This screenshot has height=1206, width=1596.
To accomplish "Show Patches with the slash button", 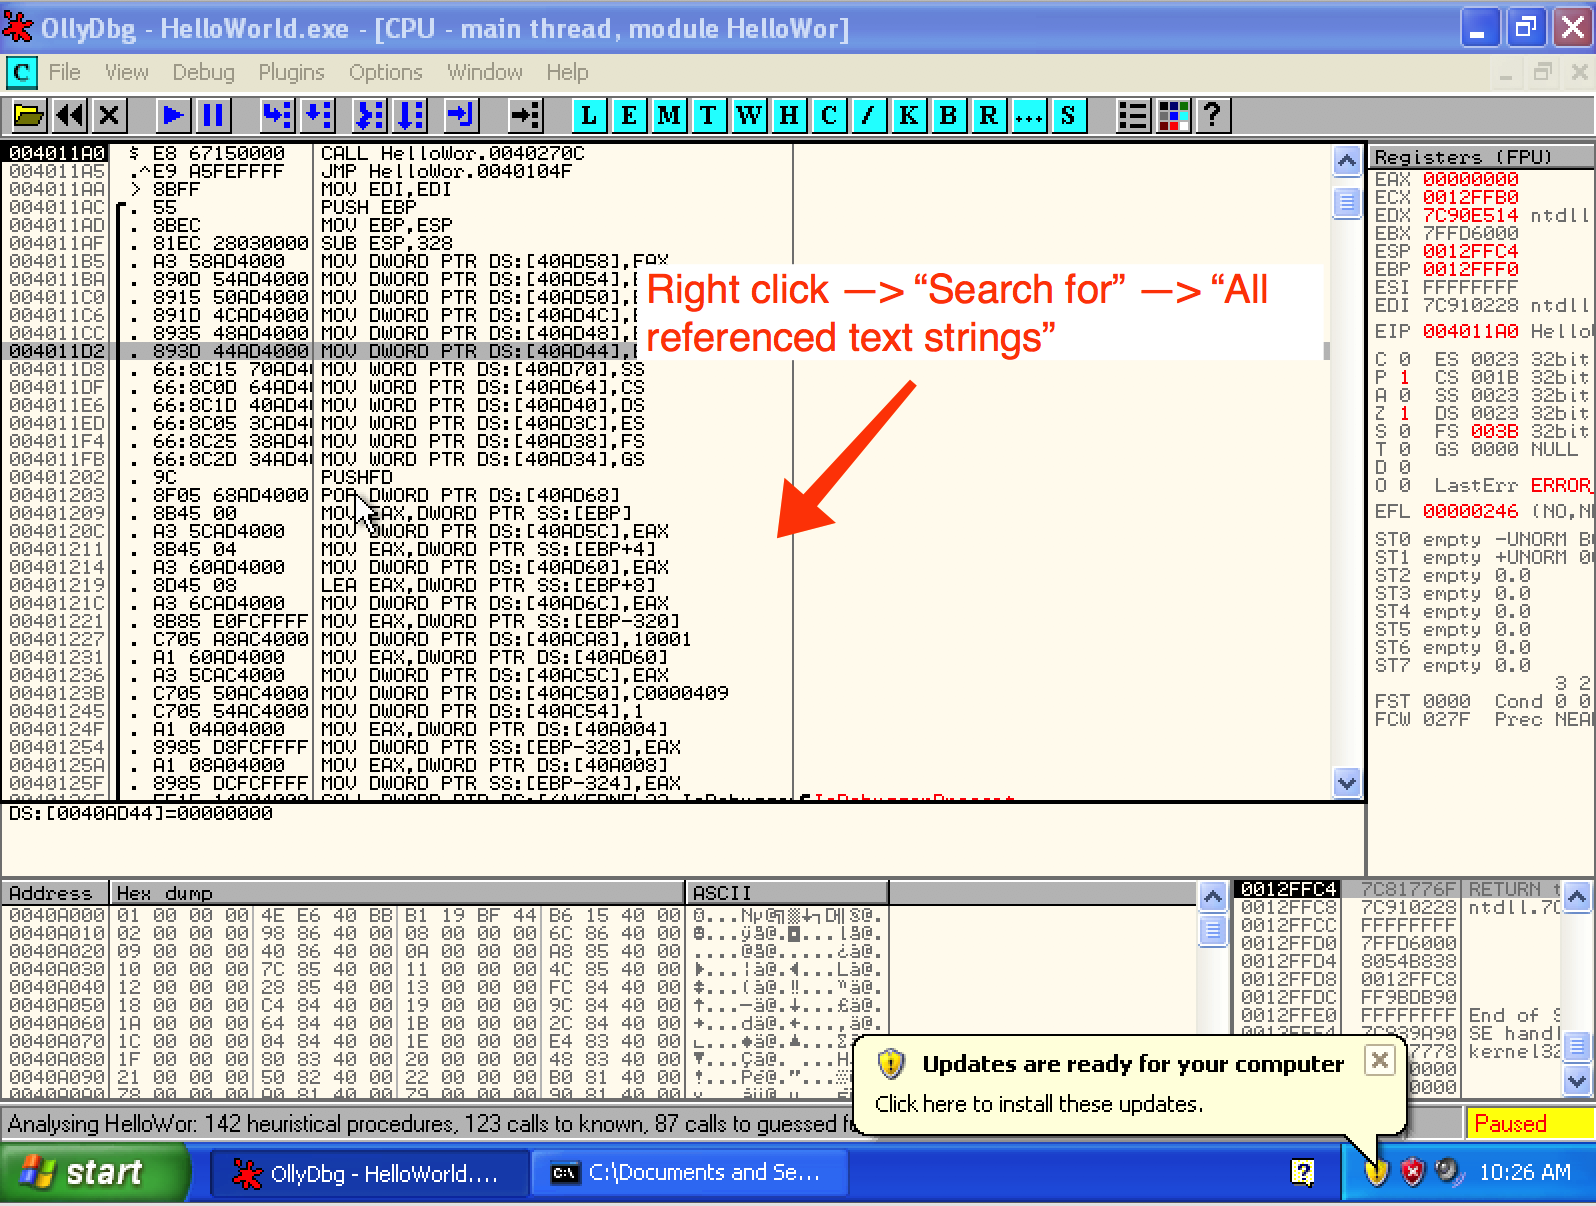I will (x=868, y=115).
